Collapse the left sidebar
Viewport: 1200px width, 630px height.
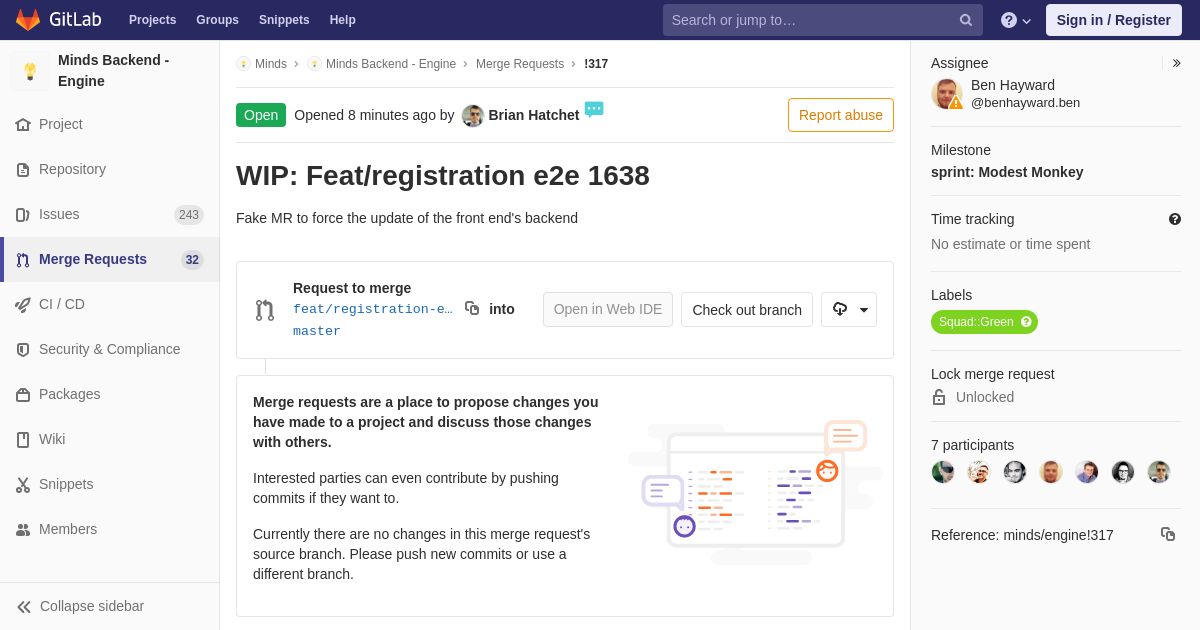(80, 606)
